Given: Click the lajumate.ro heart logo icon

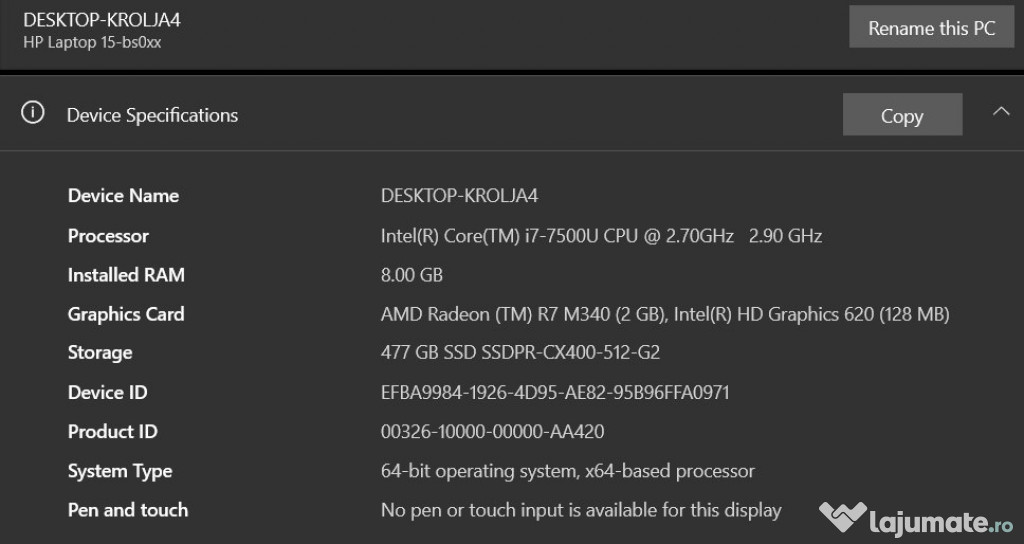Looking at the screenshot, I should point(842,517).
